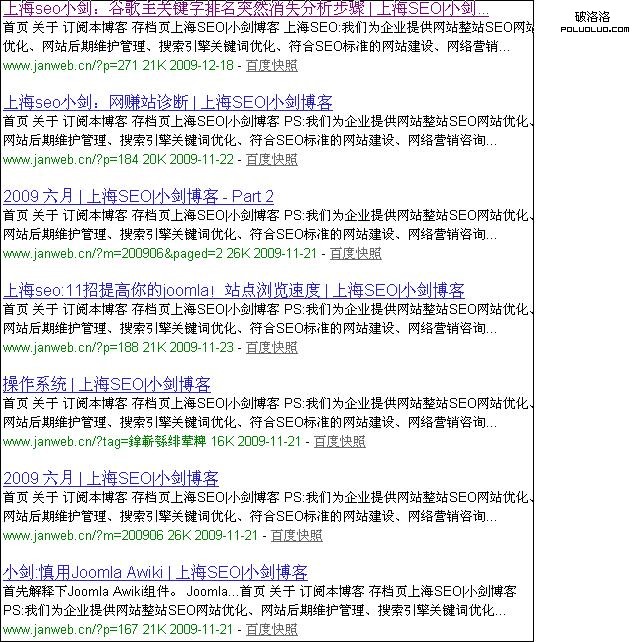Screen dimensions: 640x642
Task: Click the green URL www.janweb.cn/?p=188
Action: [x=70, y=348]
